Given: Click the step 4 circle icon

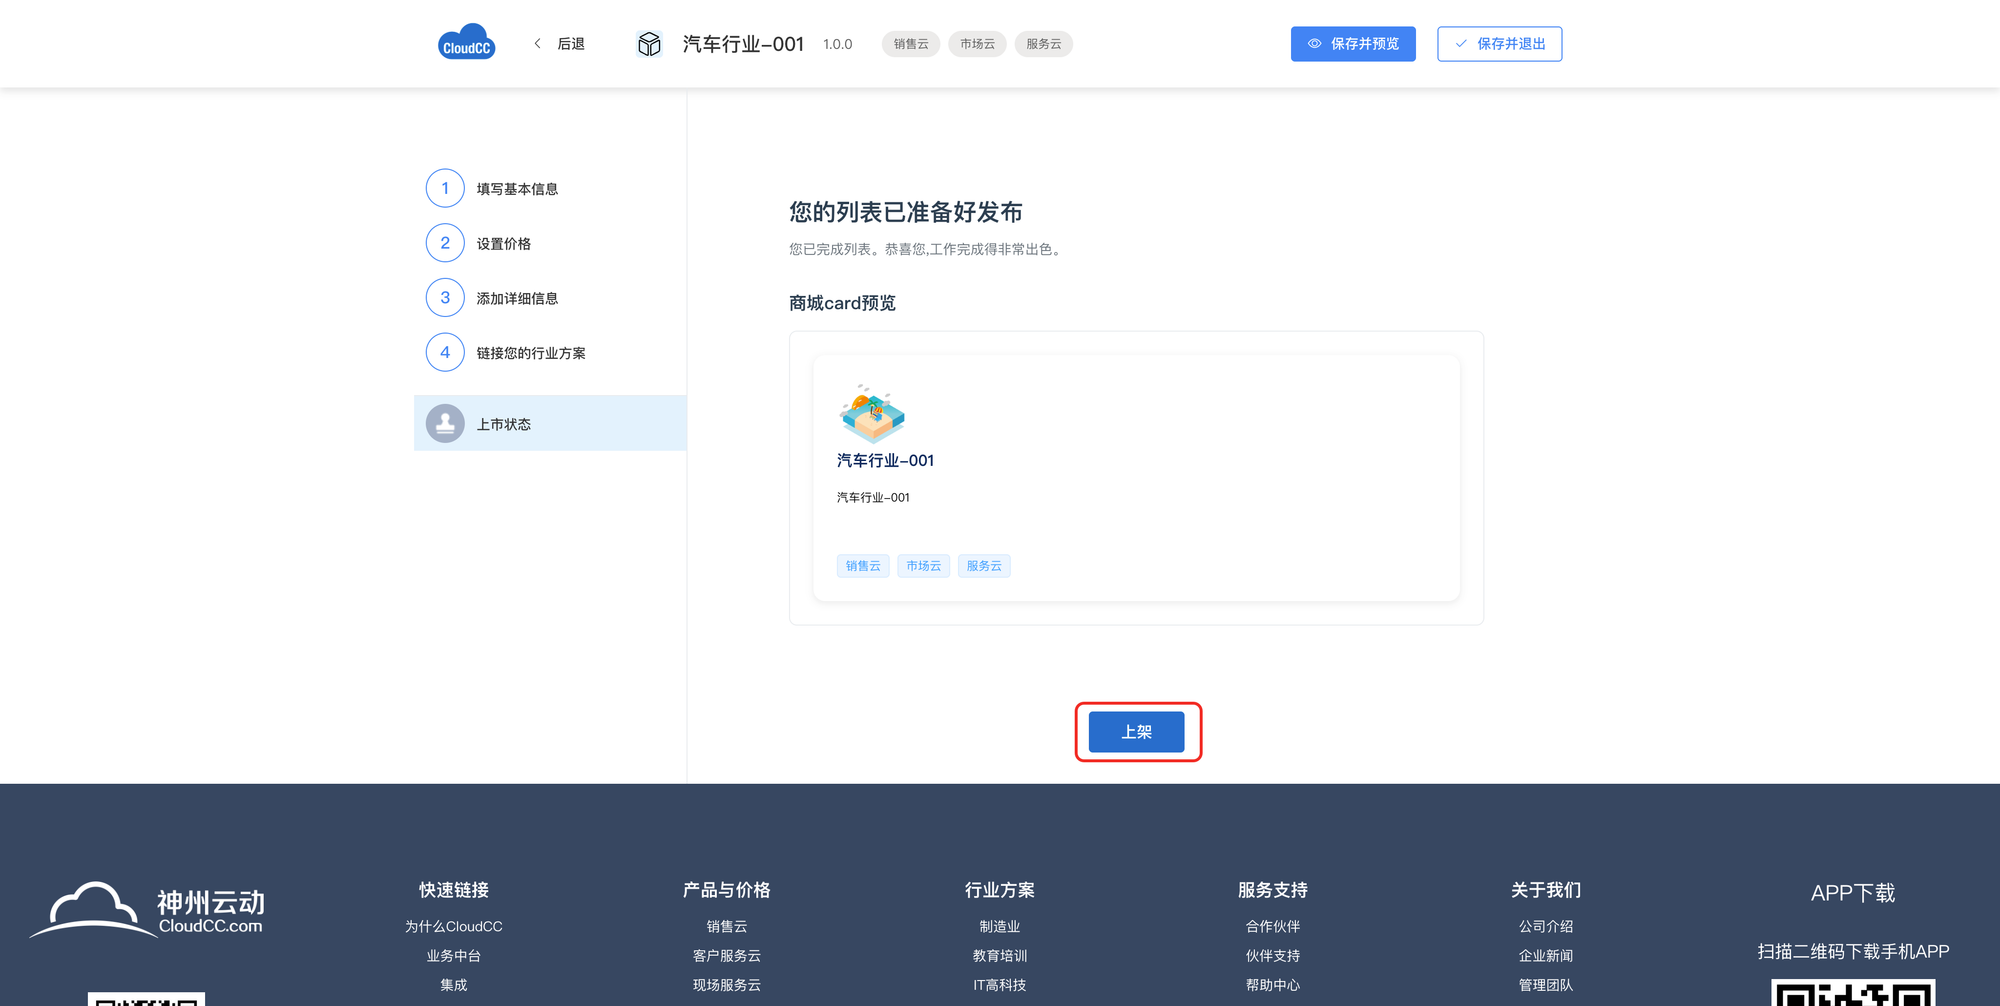Looking at the screenshot, I should pyautogui.click(x=445, y=352).
